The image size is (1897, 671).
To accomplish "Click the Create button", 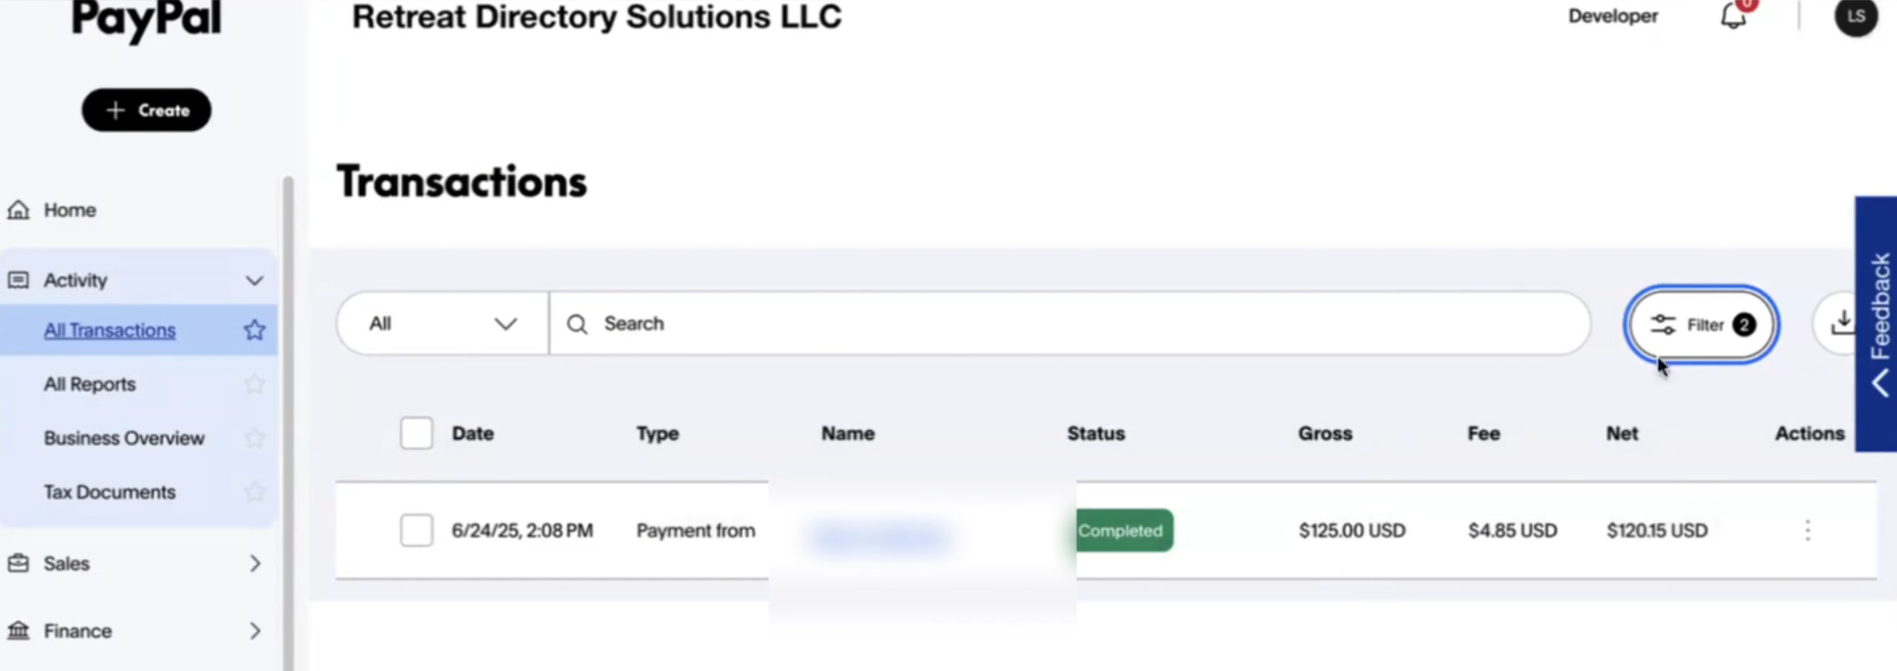I will point(146,110).
